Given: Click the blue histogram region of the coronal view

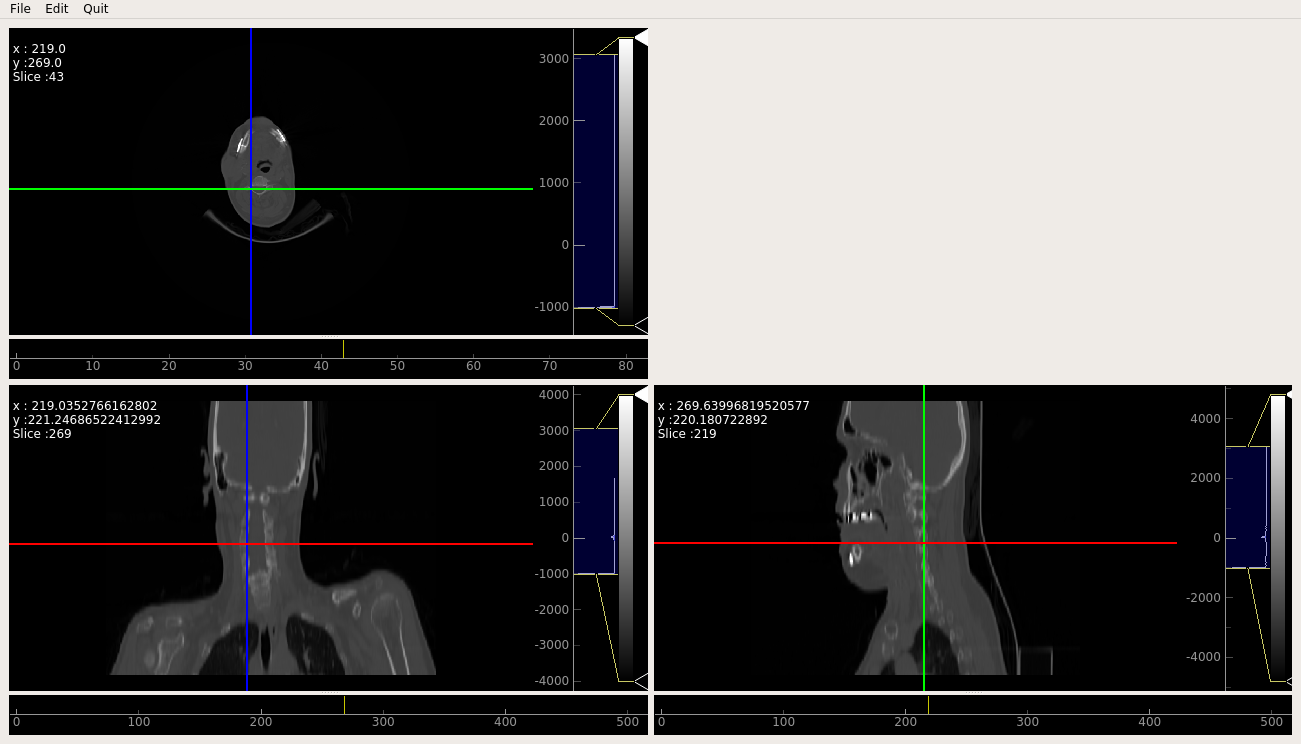Looking at the screenshot, I should [595, 502].
